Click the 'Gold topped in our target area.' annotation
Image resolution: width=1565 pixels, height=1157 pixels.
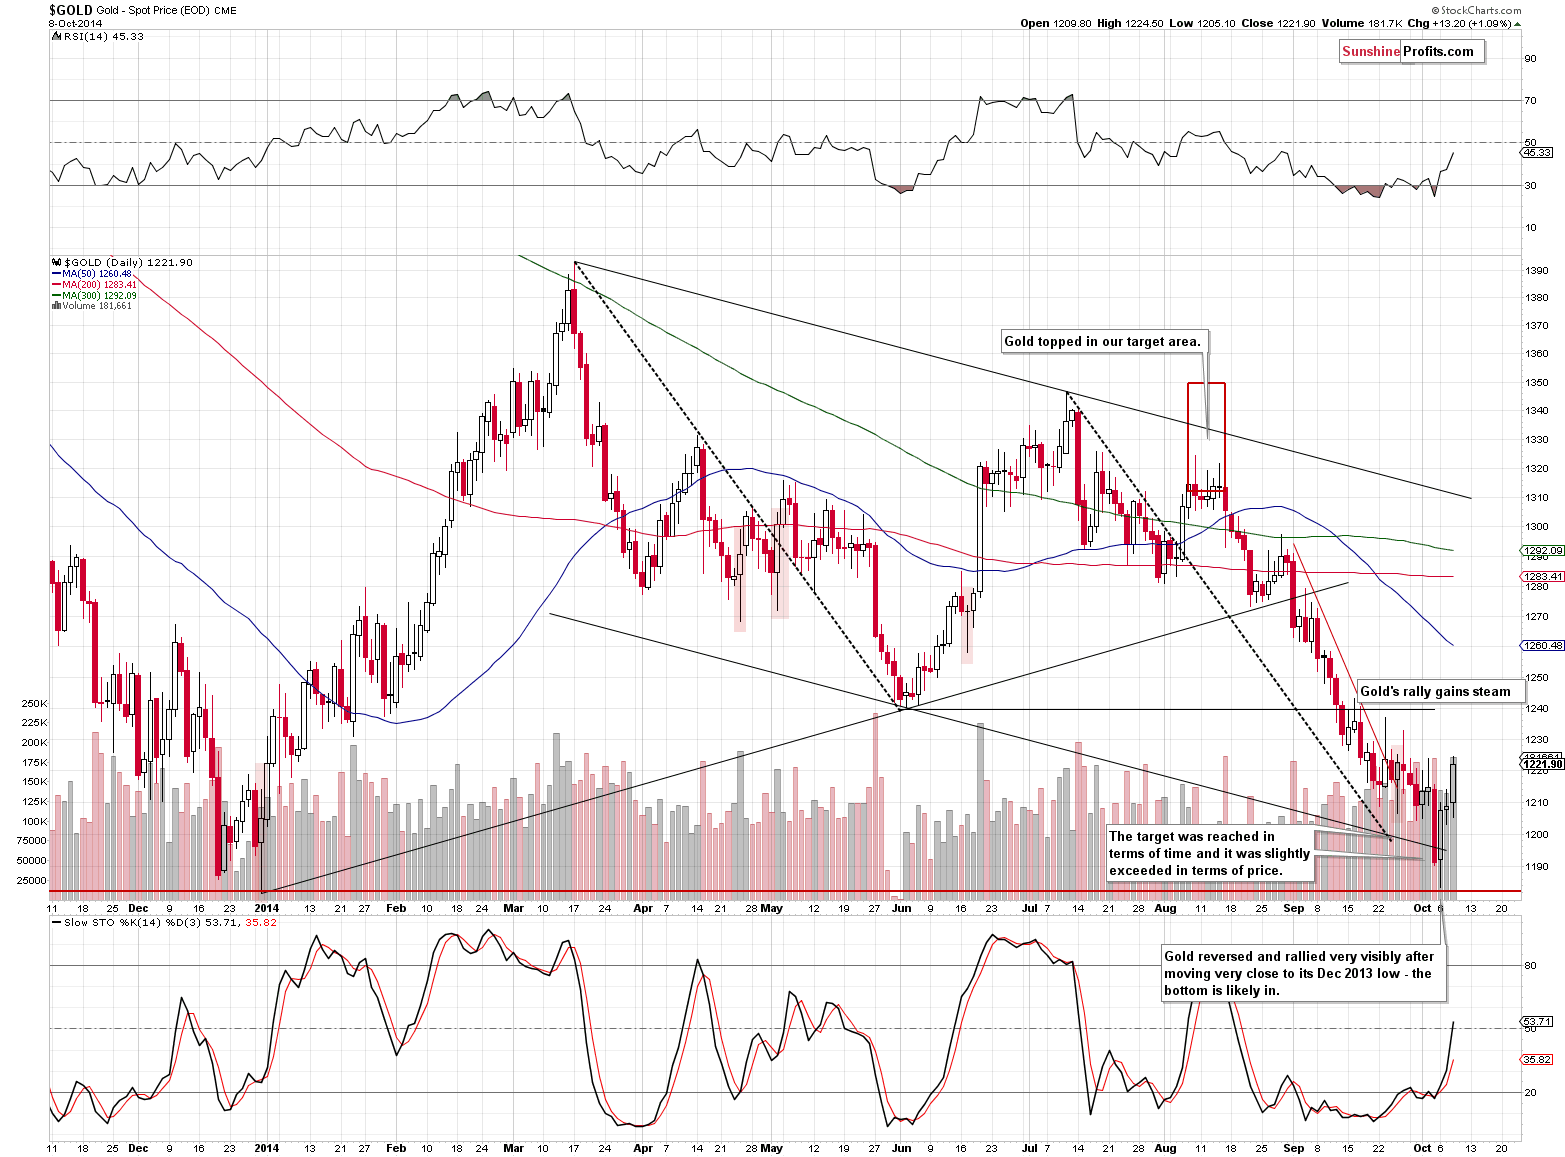(x=1104, y=341)
